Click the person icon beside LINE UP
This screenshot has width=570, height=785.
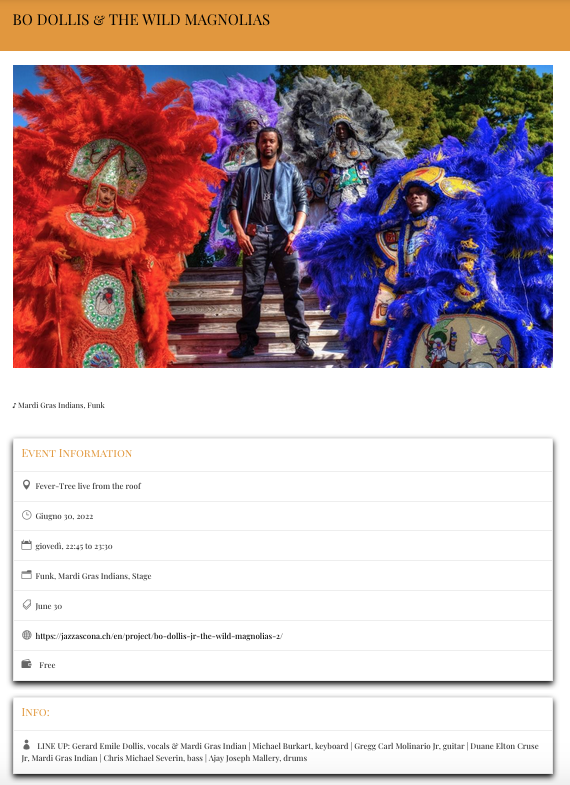(27, 745)
